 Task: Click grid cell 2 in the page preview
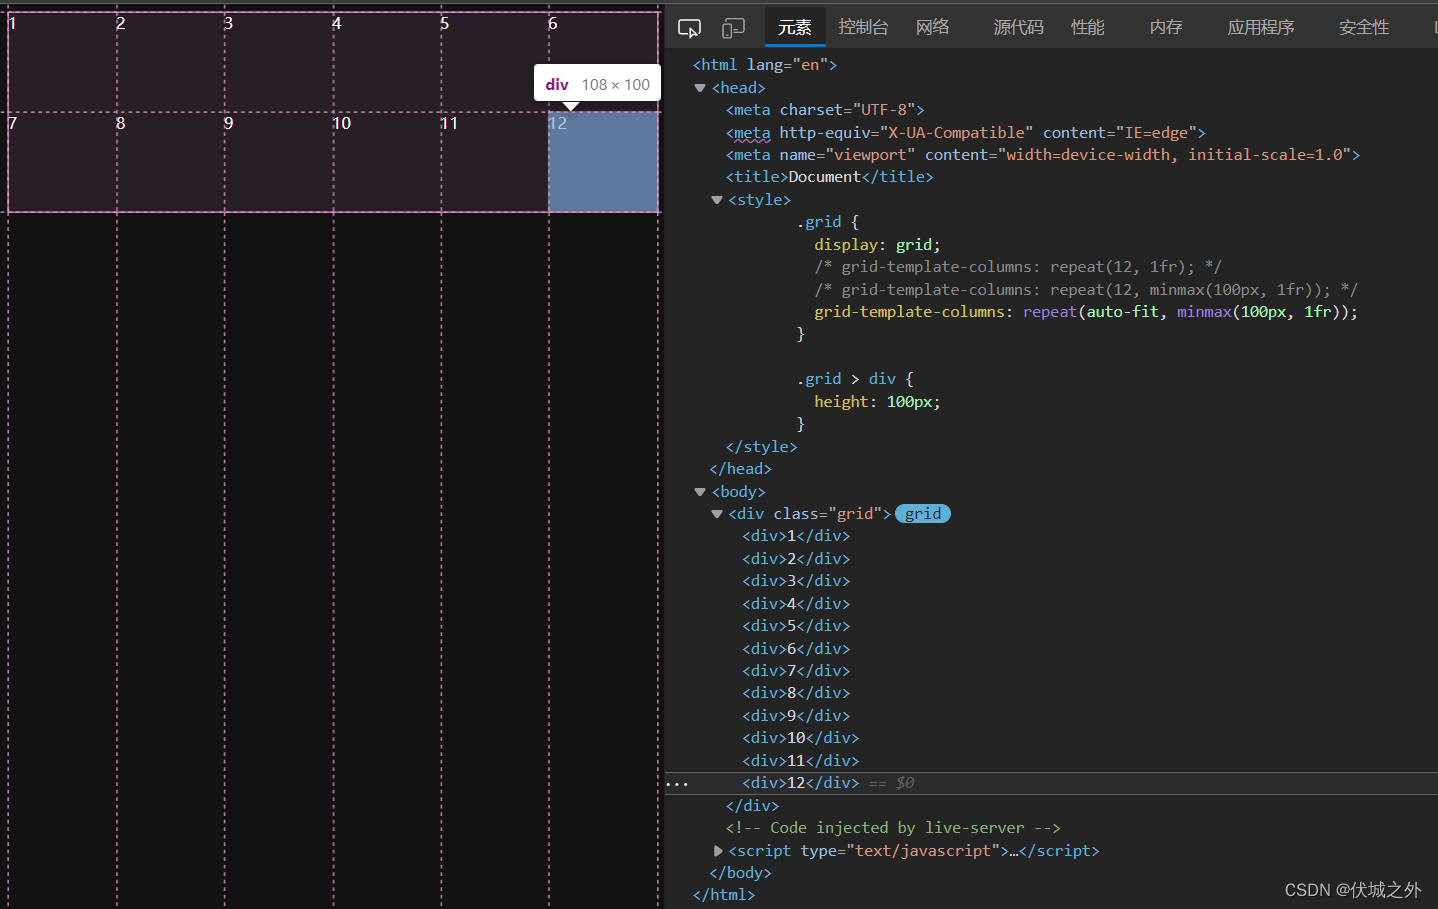click(170, 62)
